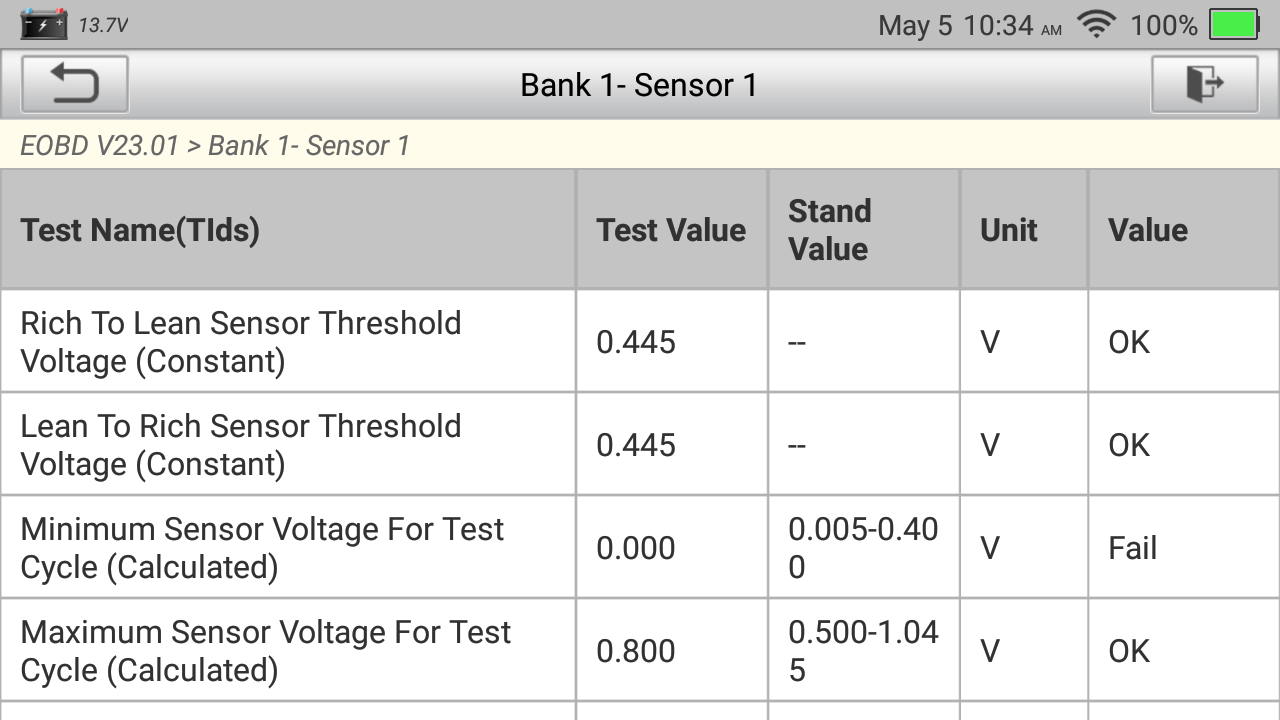Image resolution: width=1280 pixels, height=720 pixels.
Task: Tap the vehicle battery voltage icon
Action: tap(44, 24)
